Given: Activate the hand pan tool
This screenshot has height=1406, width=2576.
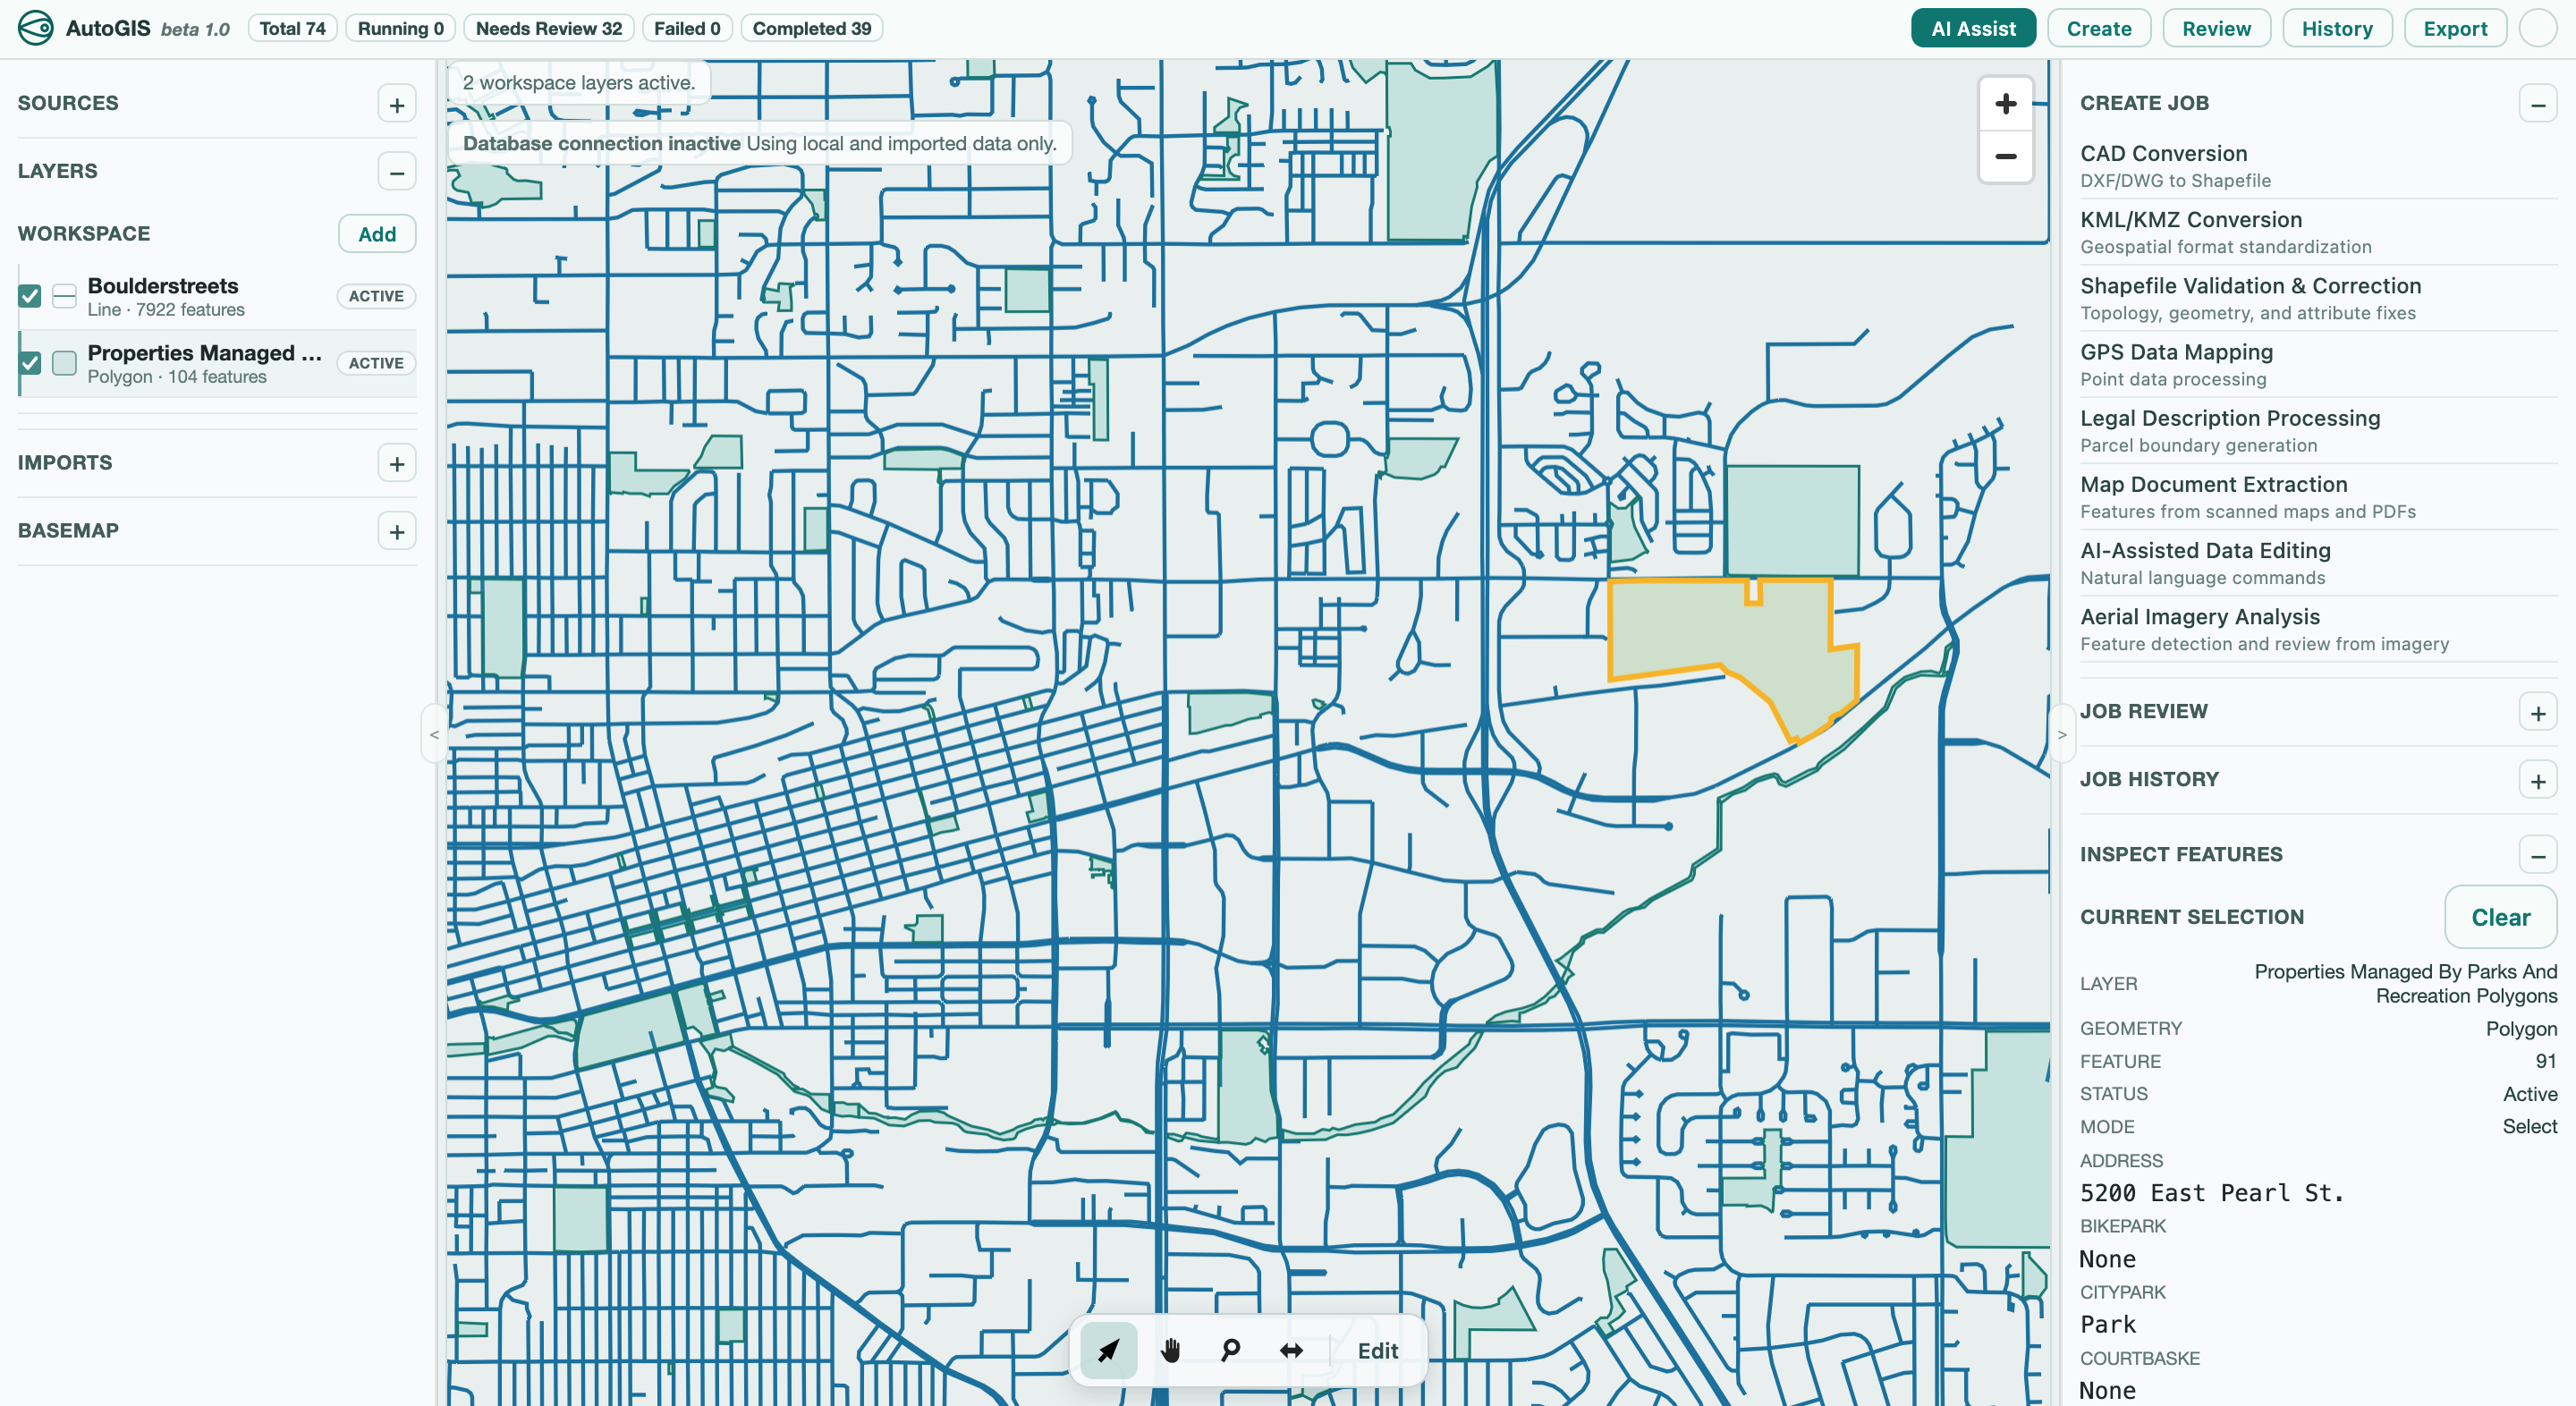Looking at the screenshot, I should tap(1170, 1350).
